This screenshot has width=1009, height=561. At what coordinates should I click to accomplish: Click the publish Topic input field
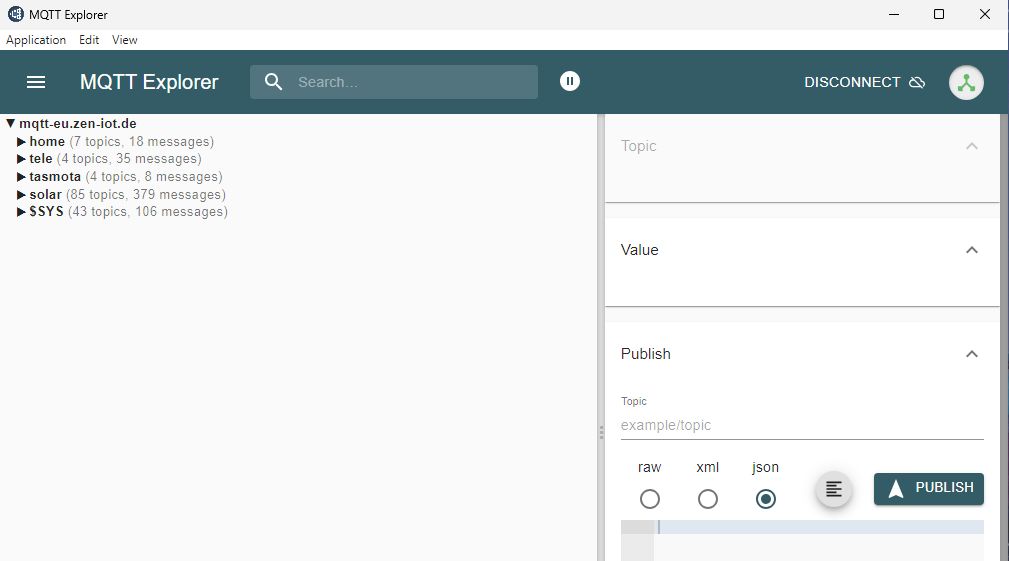click(801, 425)
